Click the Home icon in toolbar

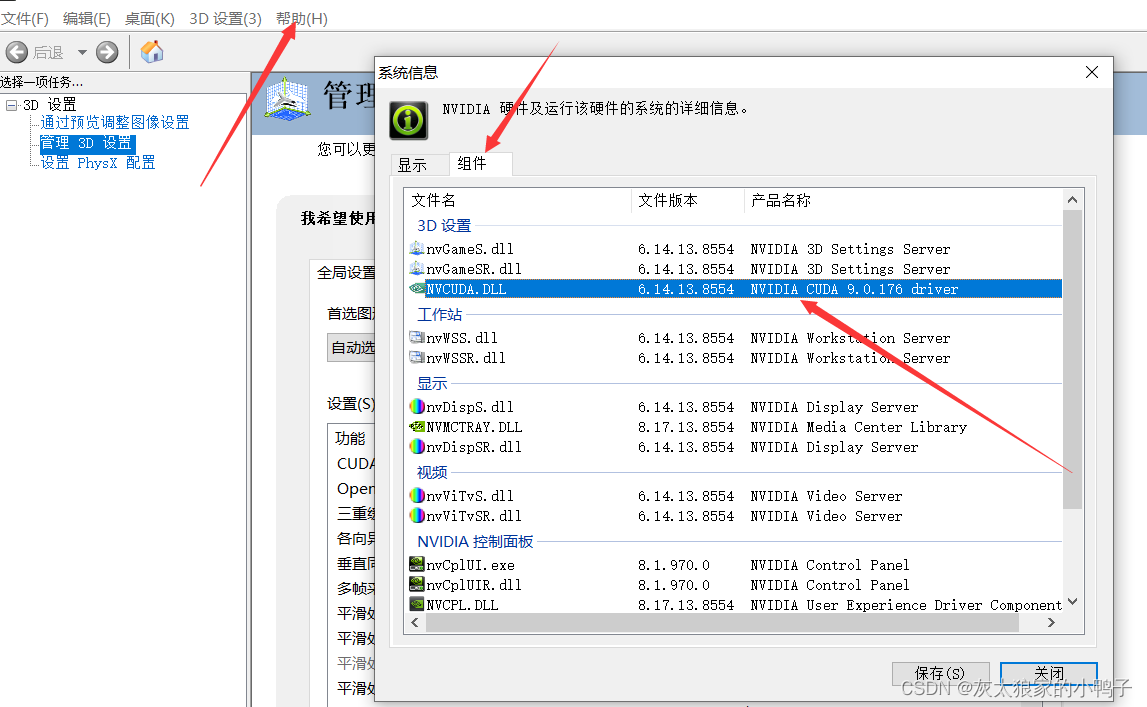point(152,52)
